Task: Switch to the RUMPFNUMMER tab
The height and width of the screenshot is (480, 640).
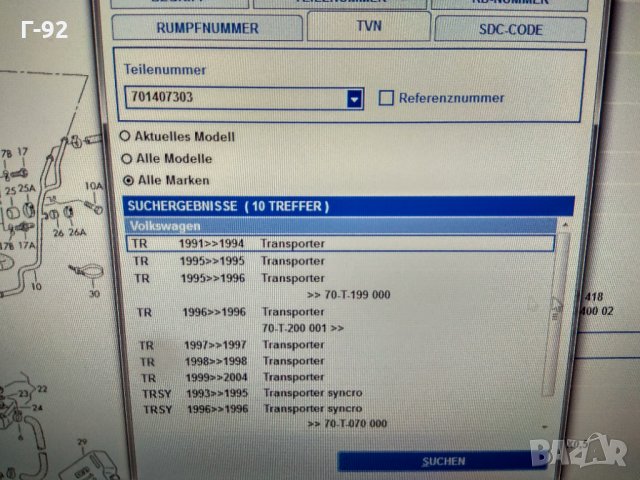Action: [206, 29]
